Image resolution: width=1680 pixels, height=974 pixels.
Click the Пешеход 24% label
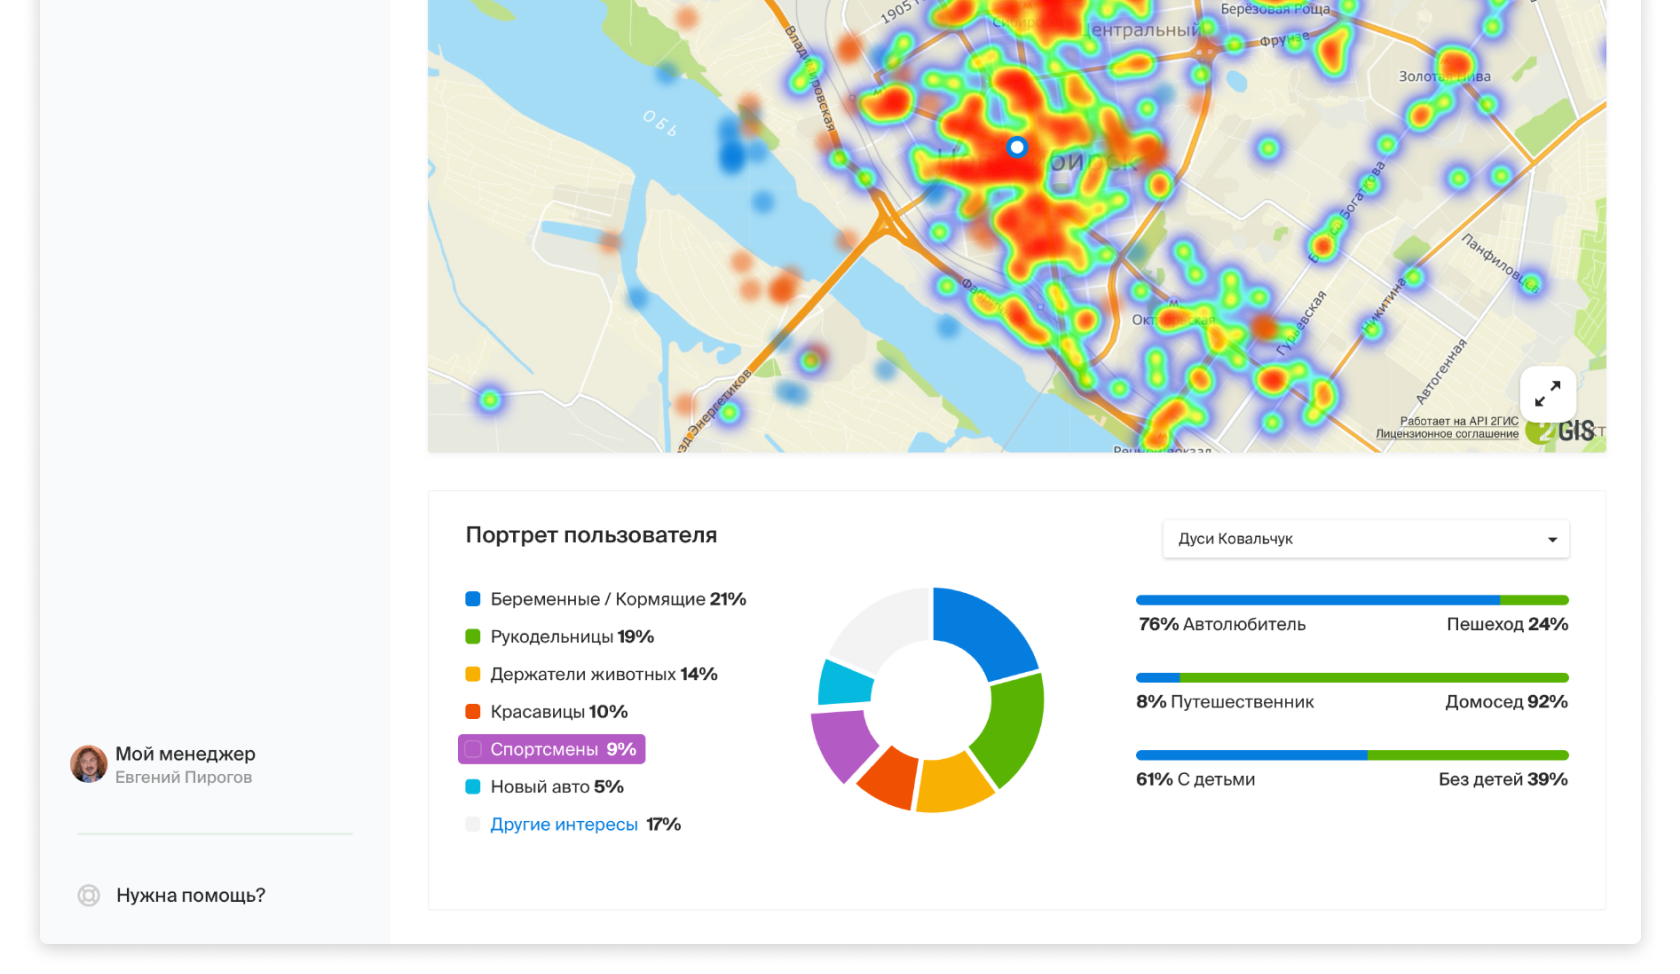[x=1507, y=624]
